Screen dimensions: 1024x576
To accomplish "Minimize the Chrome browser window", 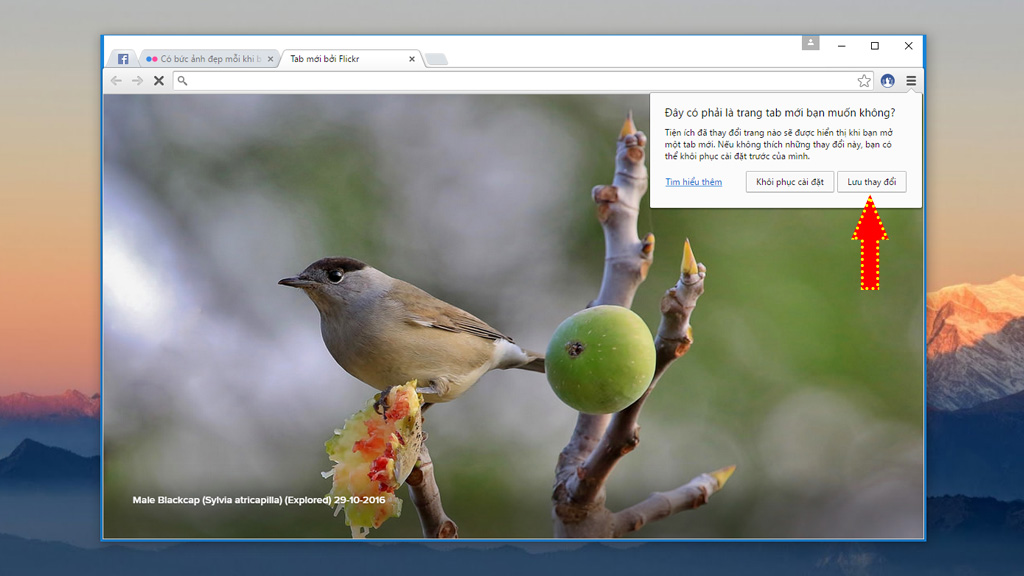I will (x=842, y=46).
